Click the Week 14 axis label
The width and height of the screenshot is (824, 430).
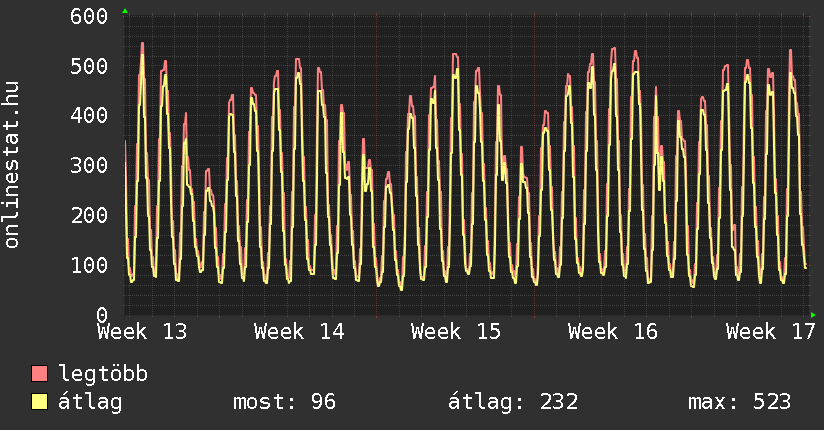tap(298, 331)
